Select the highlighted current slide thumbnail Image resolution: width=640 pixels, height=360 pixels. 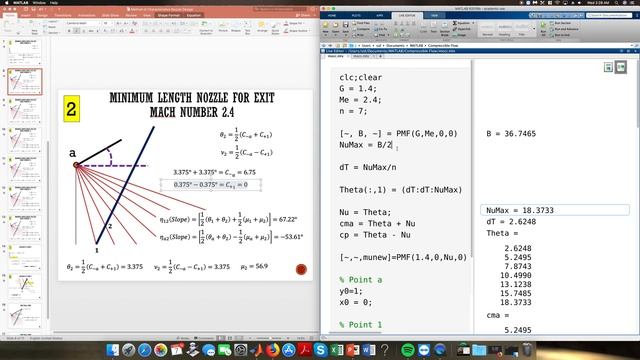pyautogui.click(x=24, y=81)
